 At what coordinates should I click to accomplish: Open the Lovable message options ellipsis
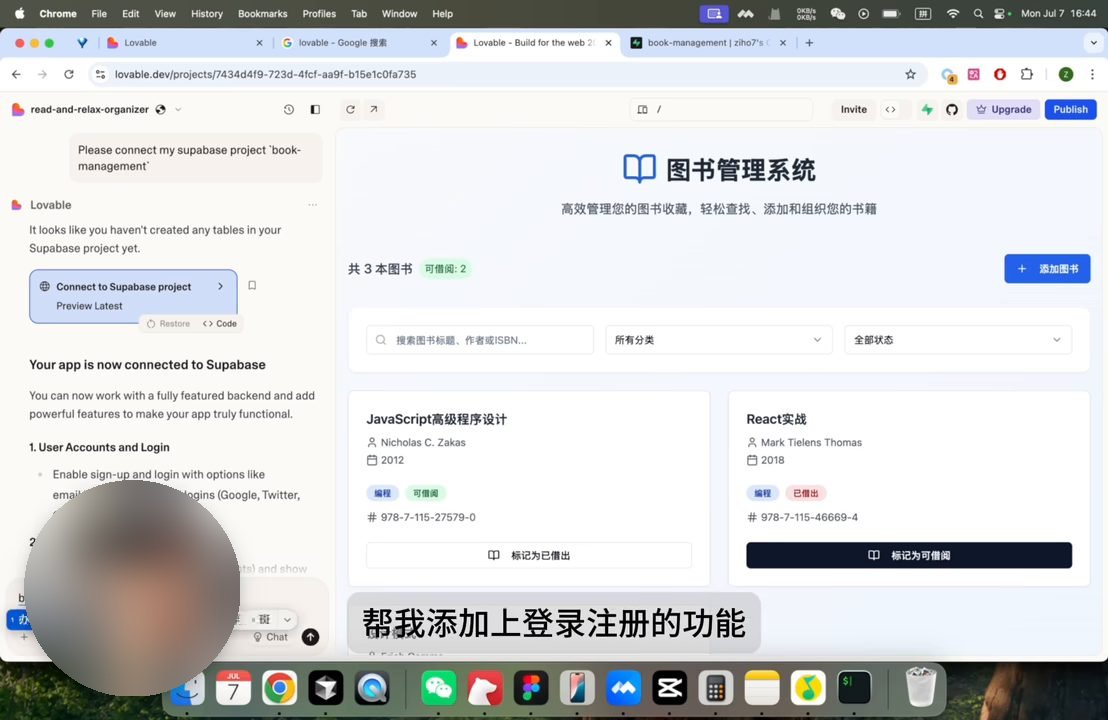[312, 205]
